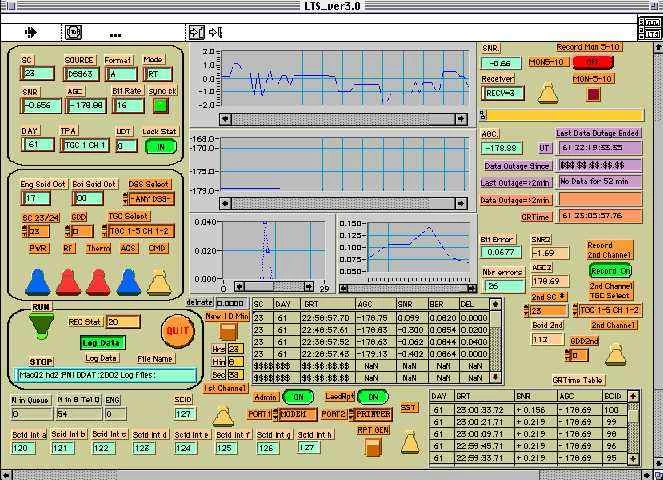The width and height of the screenshot is (663, 480).
Task: Toggle the red MON5-10 ON switch
Action: (x=593, y=61)
